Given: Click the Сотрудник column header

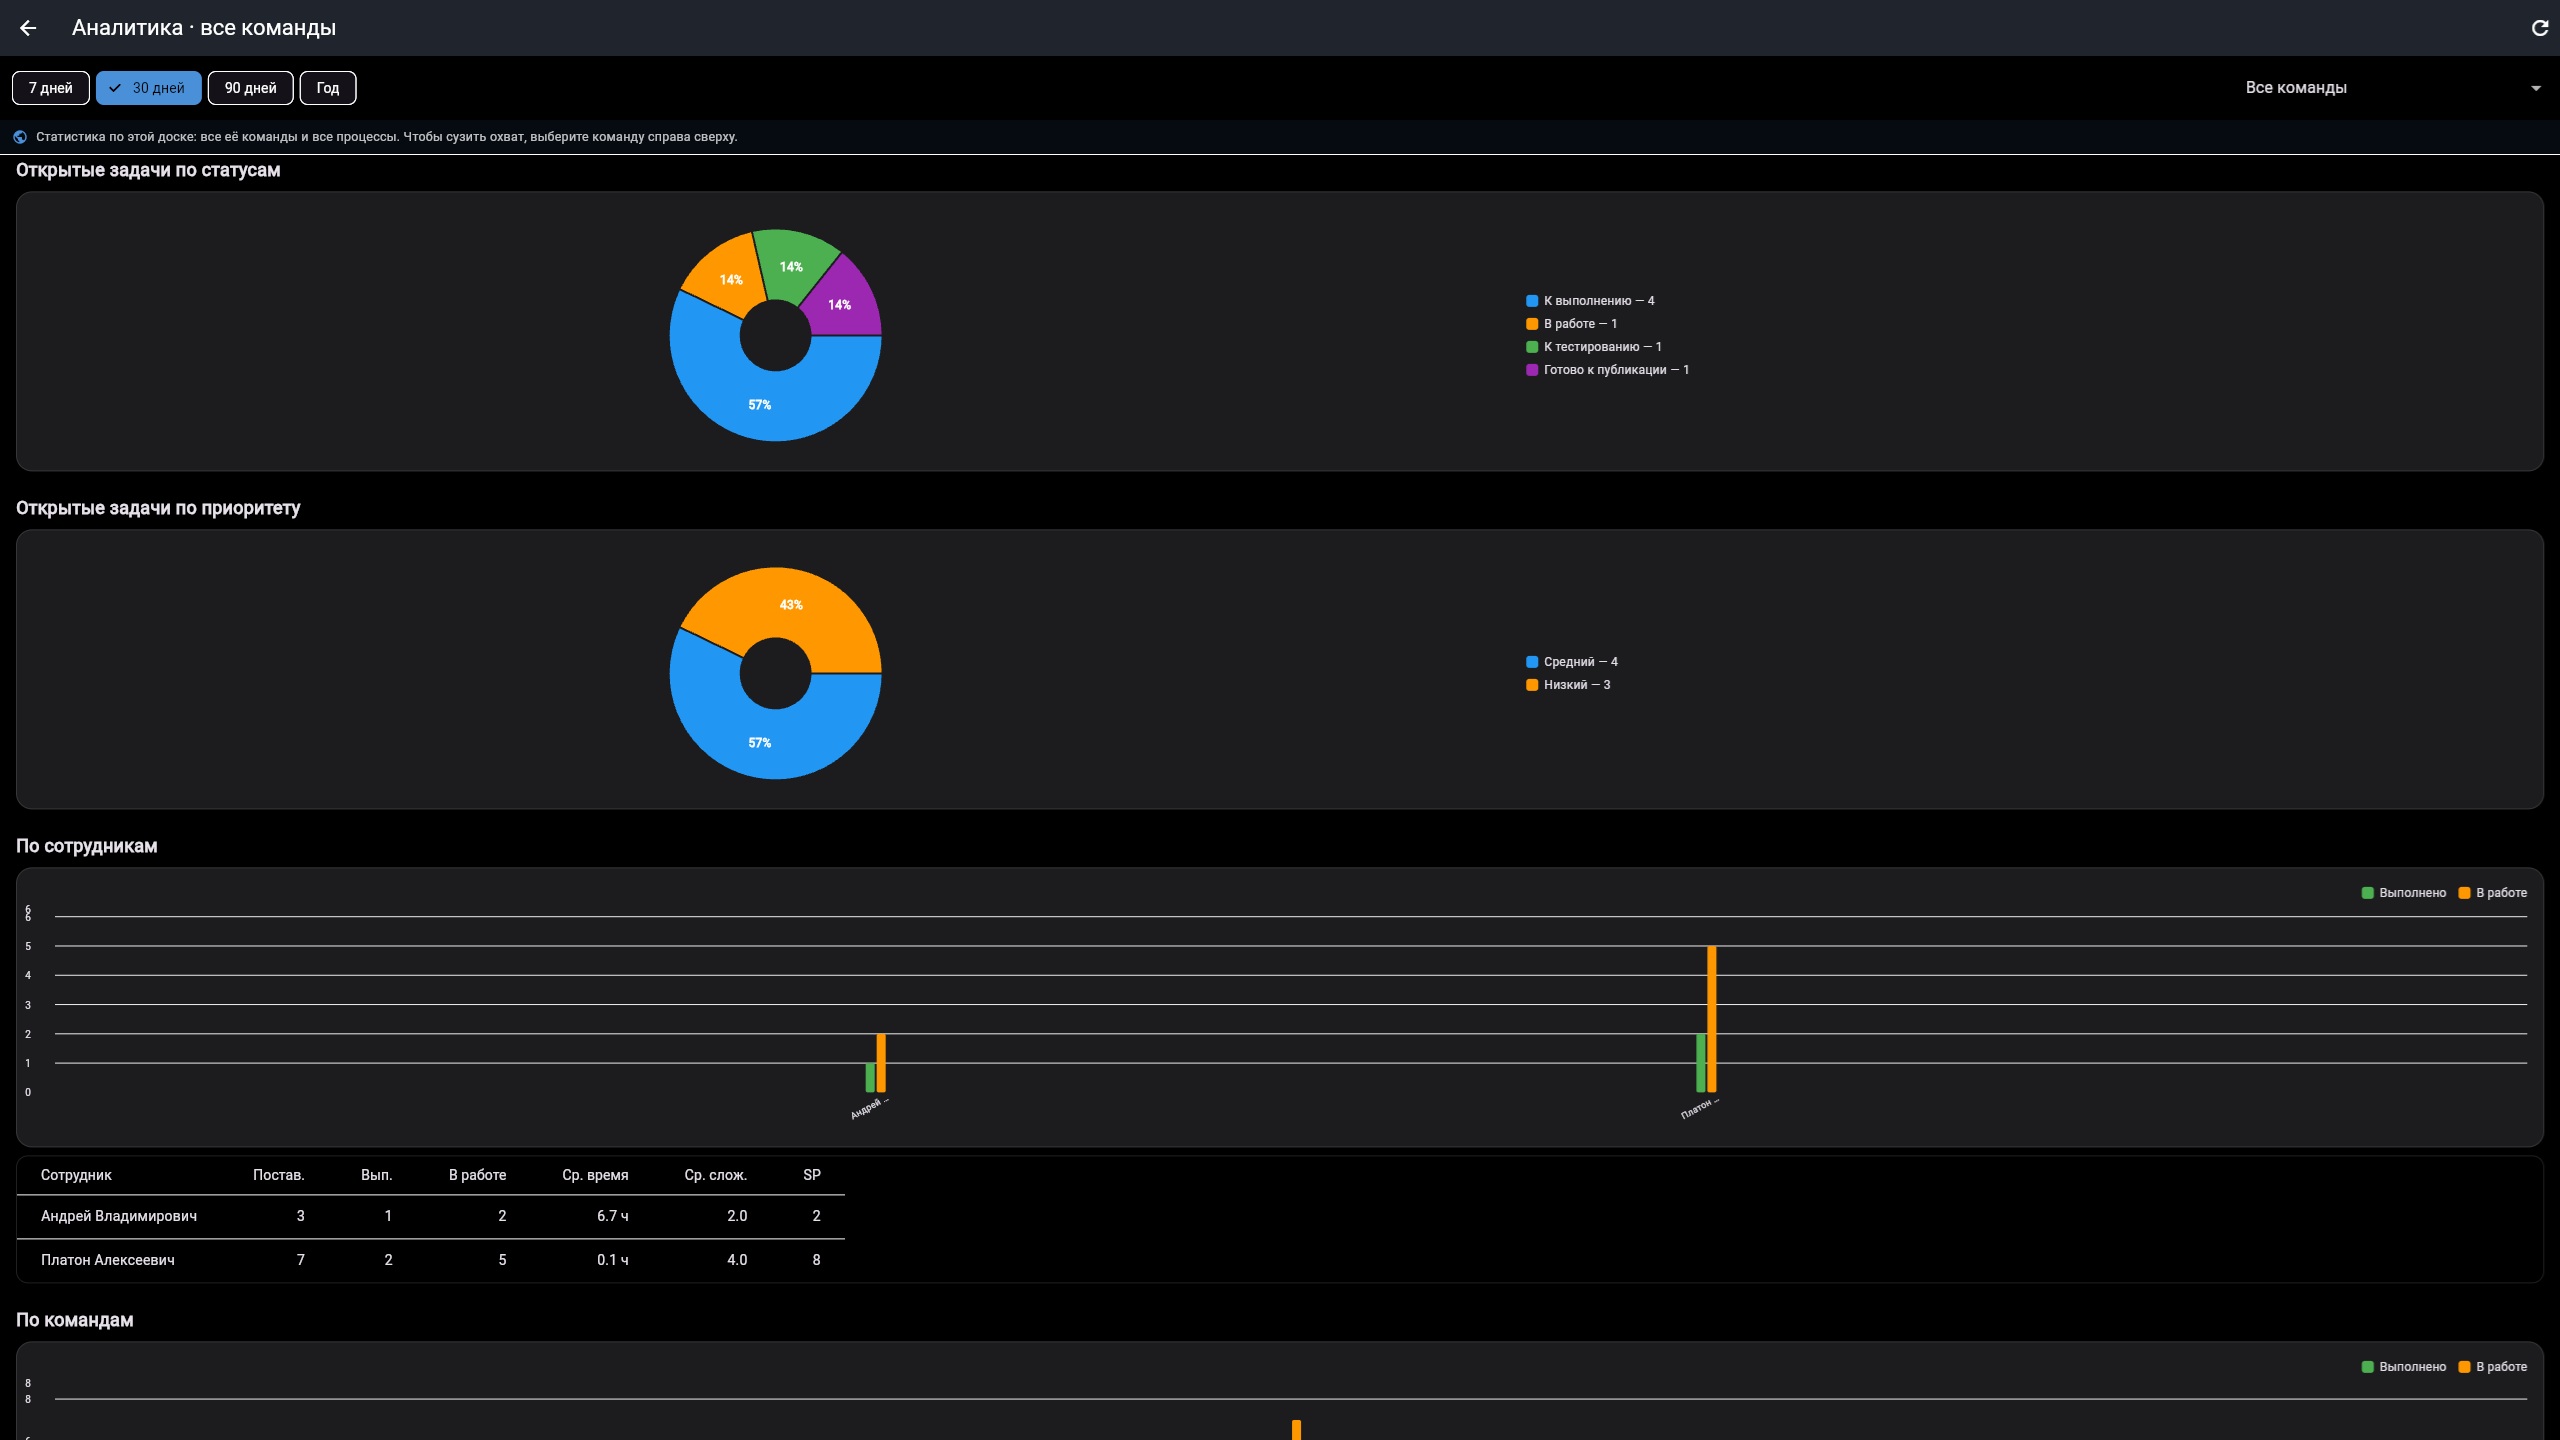Looking at the screenshot, I should (76, 1175).
